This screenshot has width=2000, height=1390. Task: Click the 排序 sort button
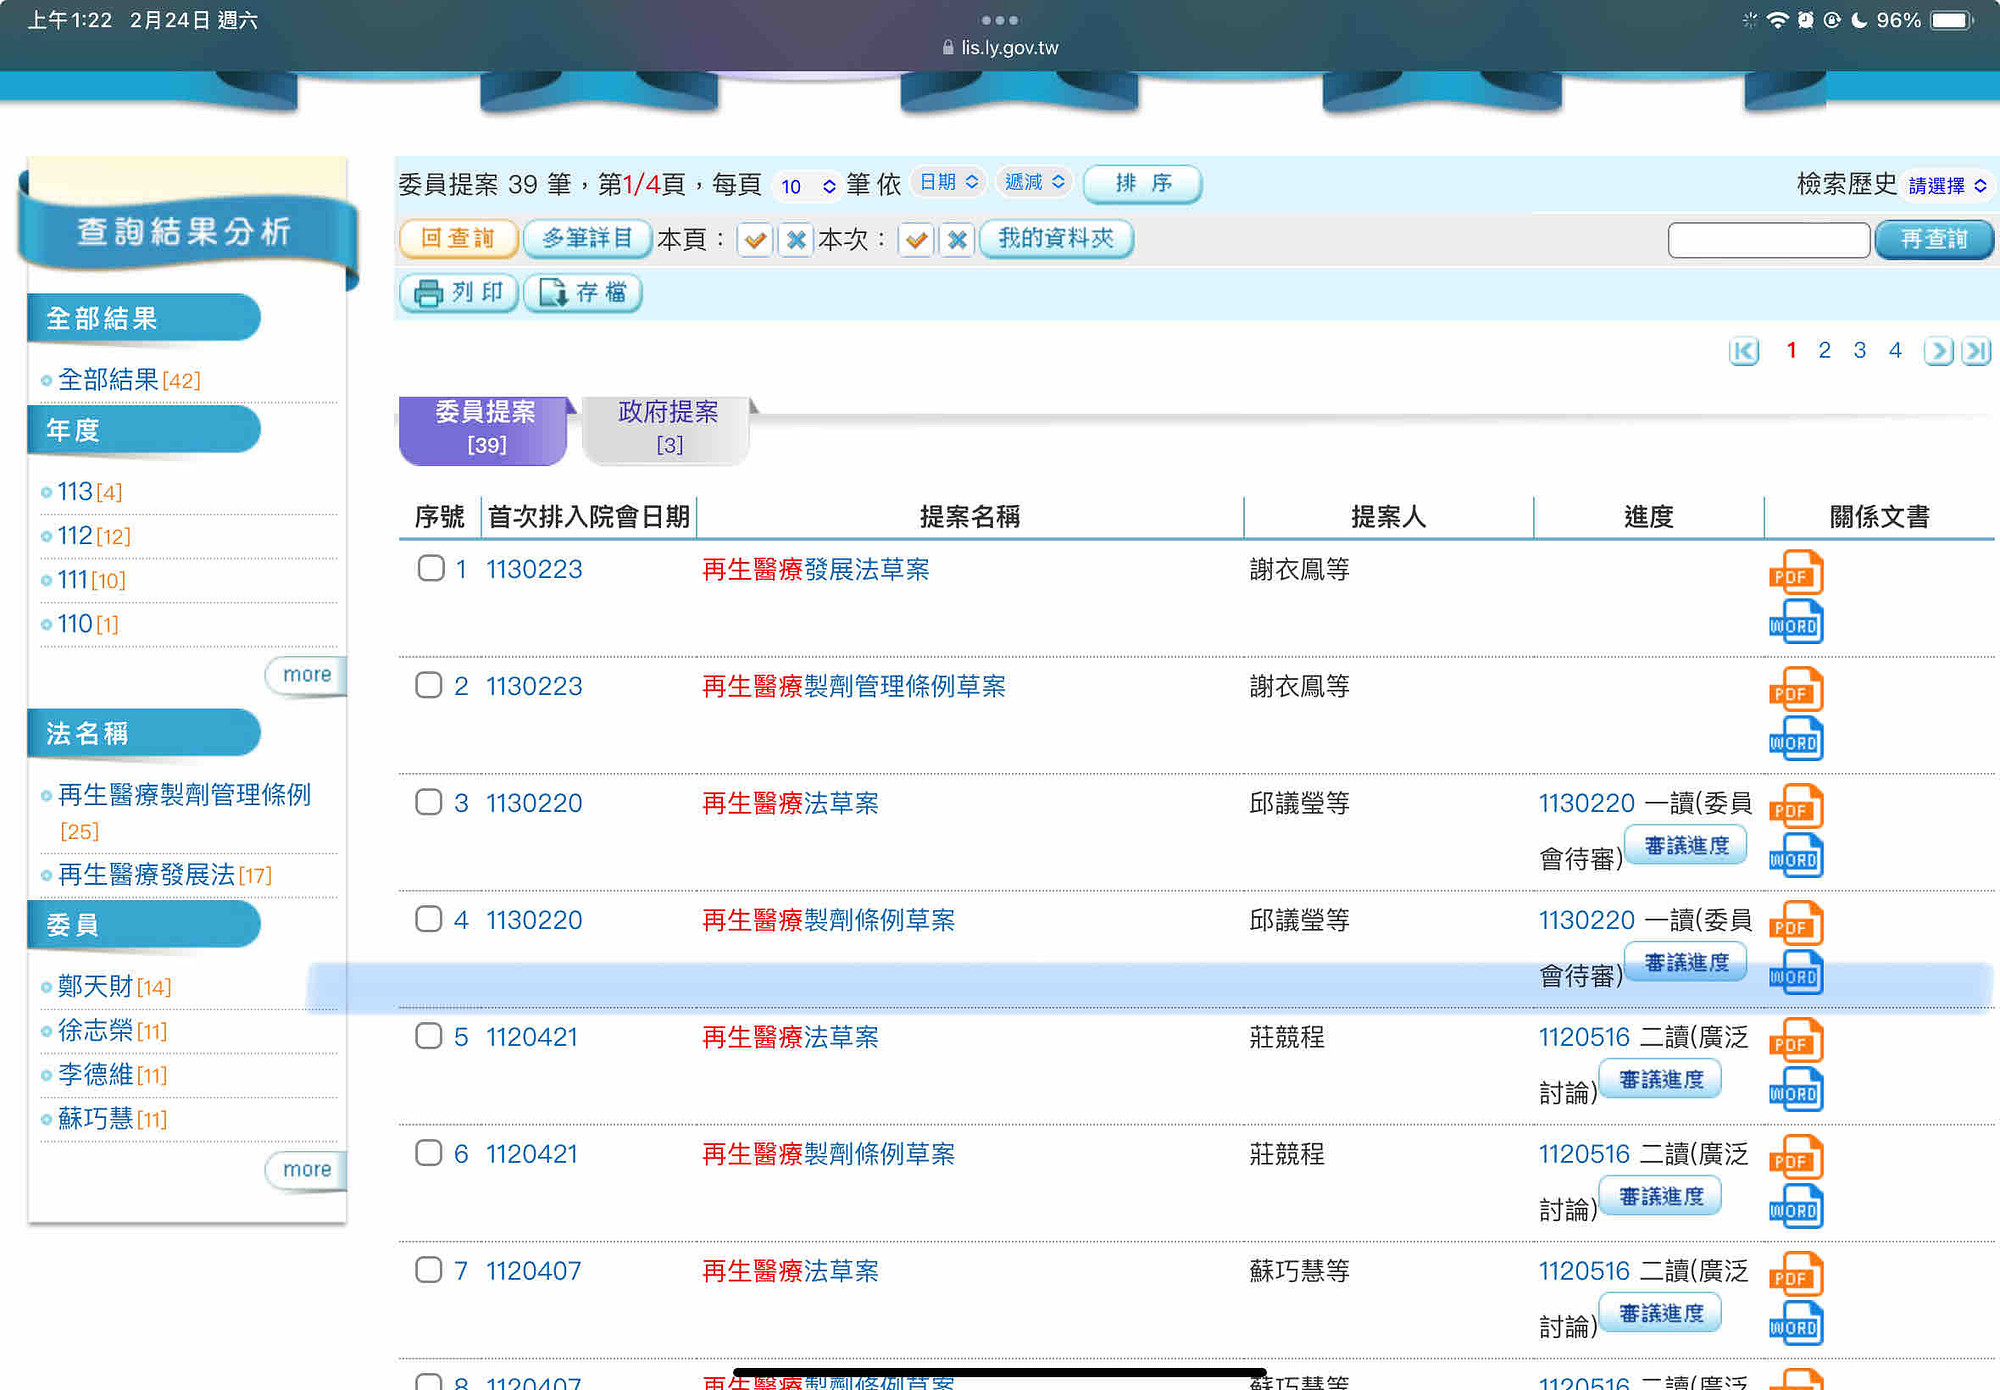point(1143,184)
